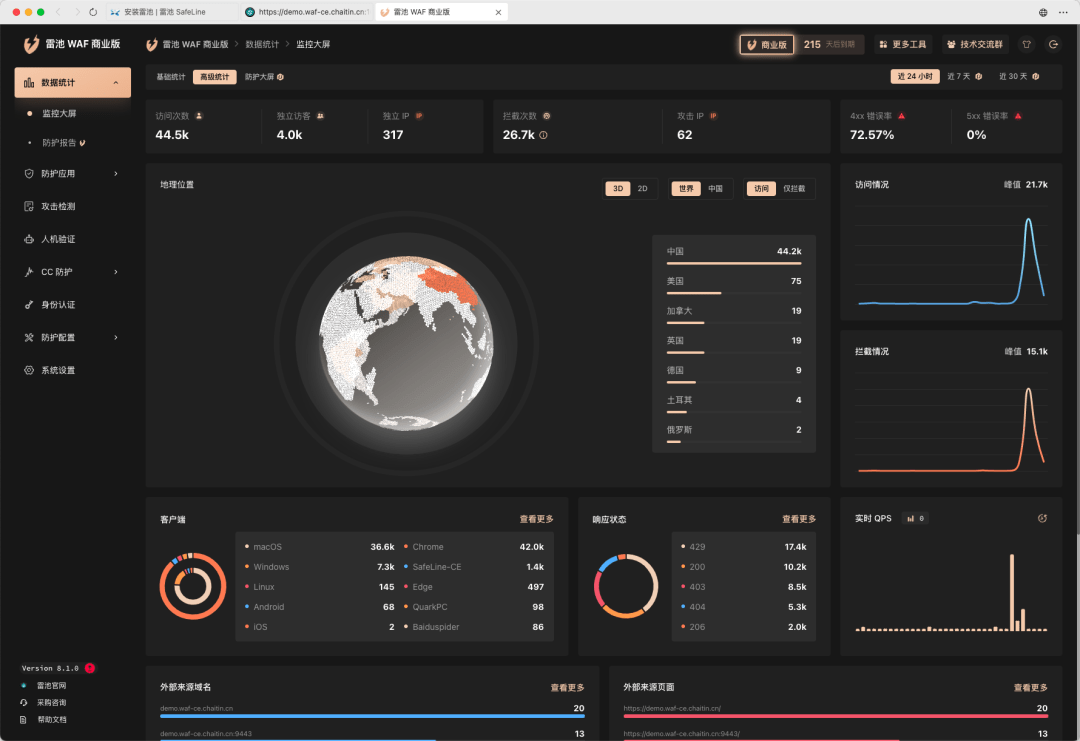The height and width of the screenshot is (741, 1080).
Task: Click the 系统设置 gear icon
Action: [x=29, y=370]
